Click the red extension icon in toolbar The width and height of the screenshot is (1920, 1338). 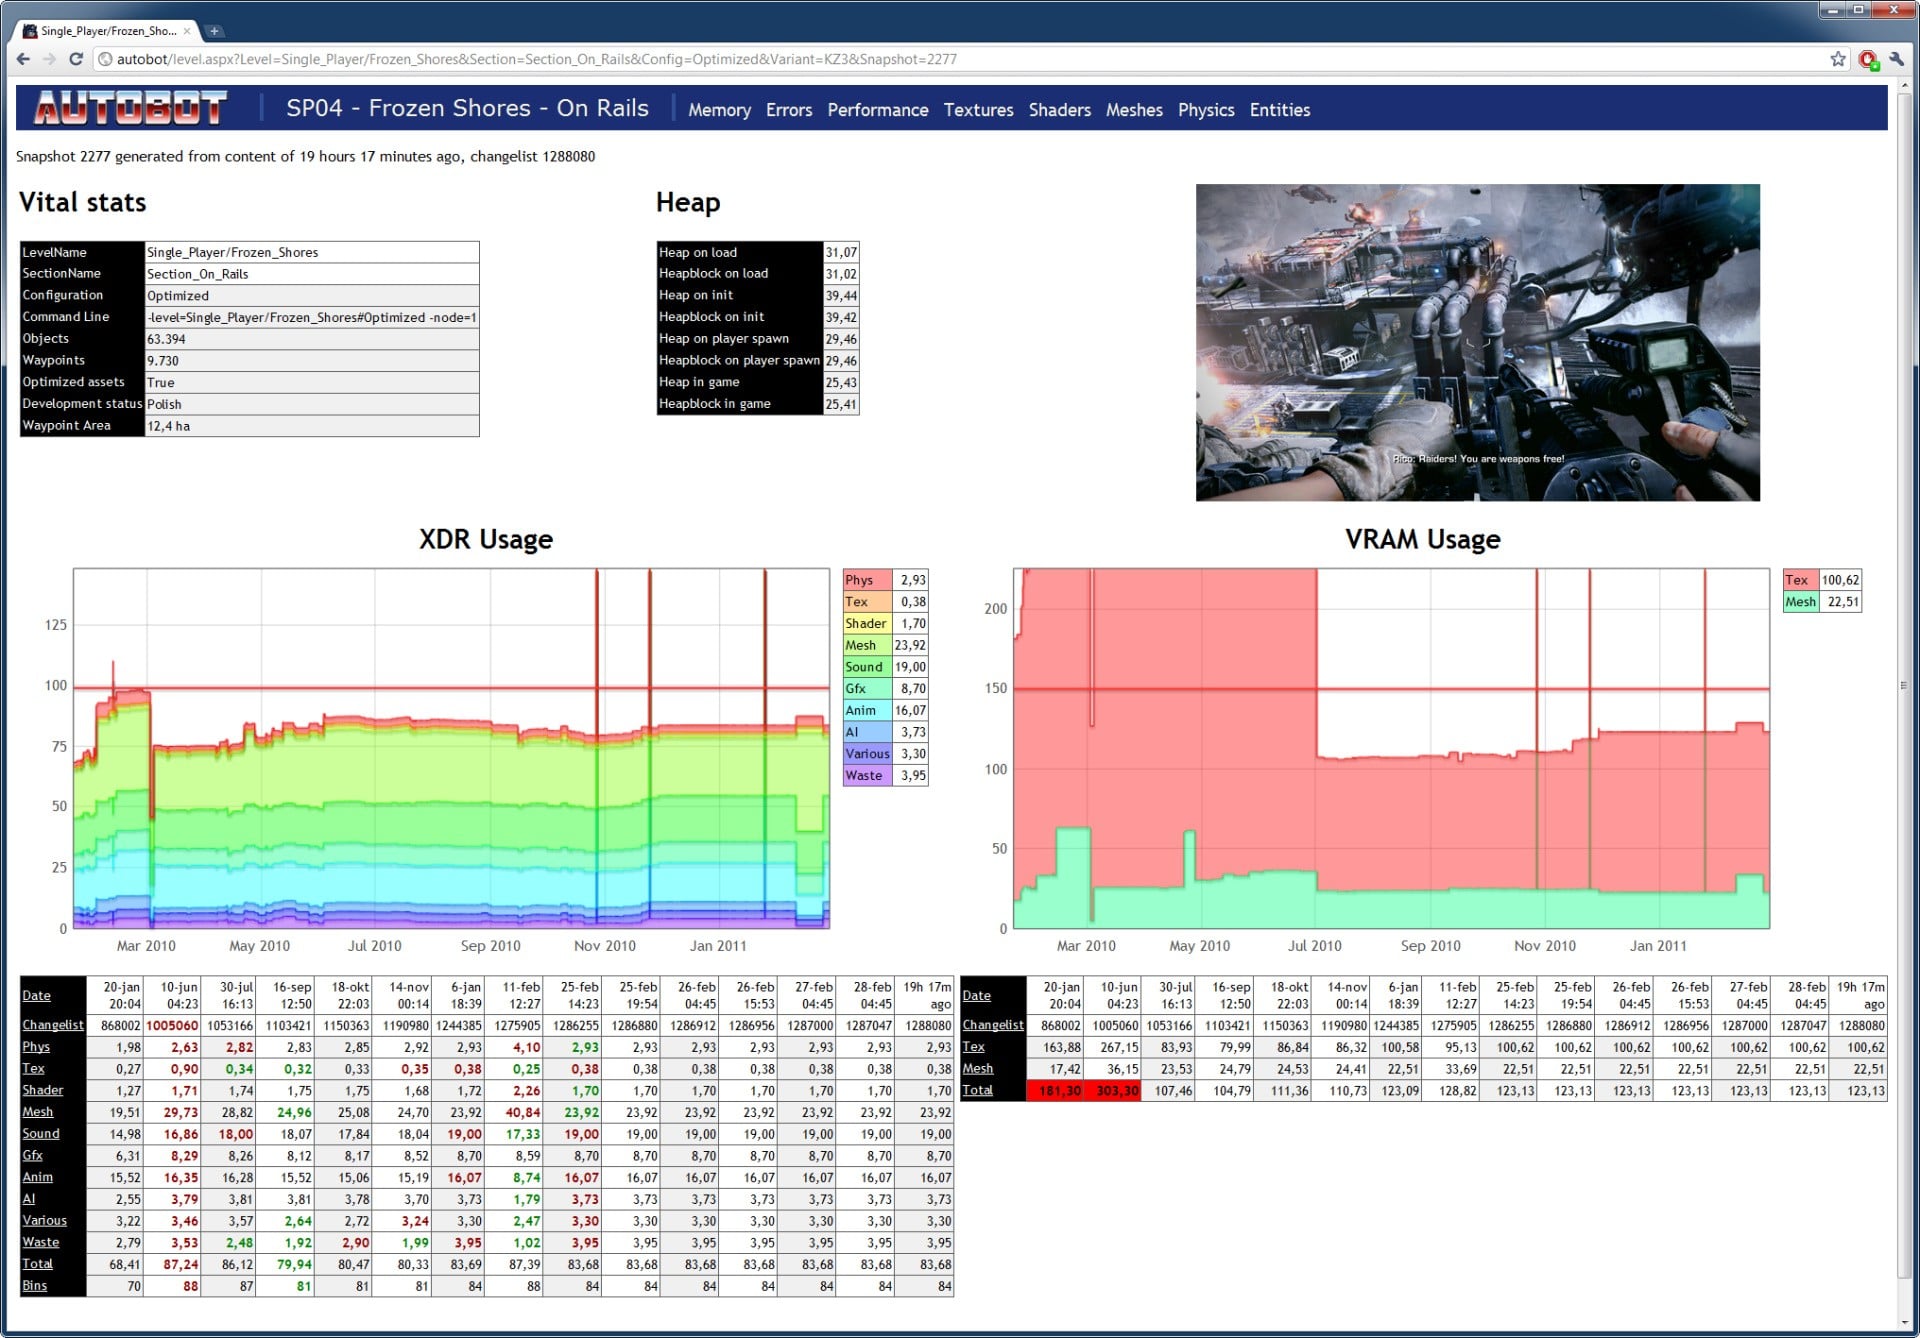click(1867, 60)
